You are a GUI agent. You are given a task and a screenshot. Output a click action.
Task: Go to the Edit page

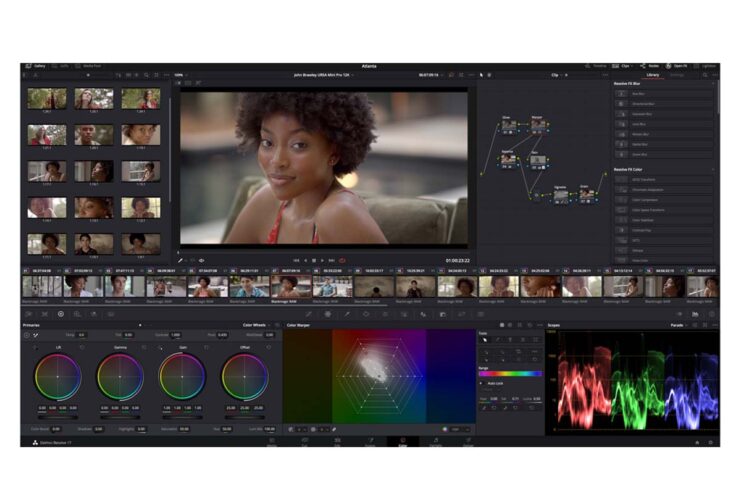(337, 442)
